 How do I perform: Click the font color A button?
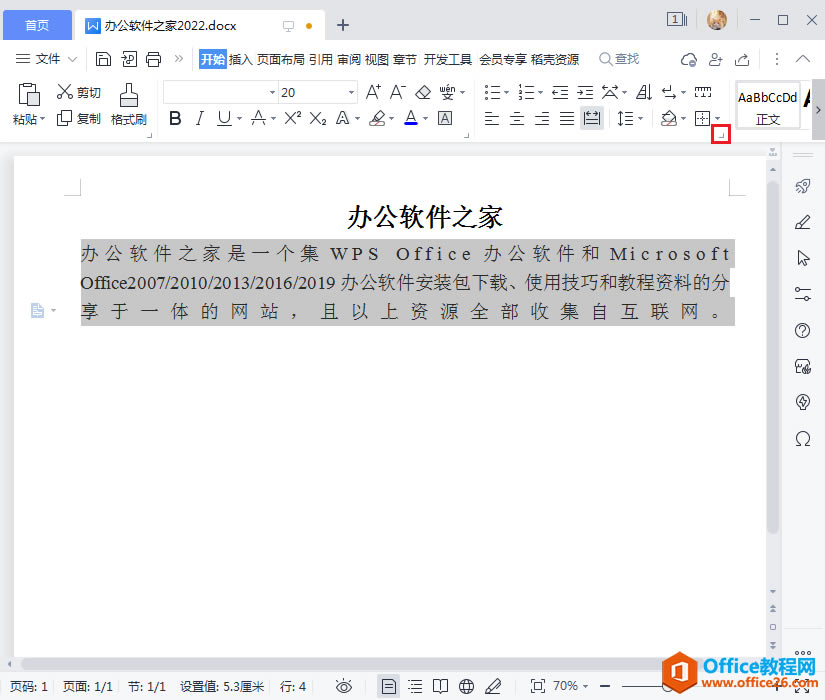click(x=410, y=119)
